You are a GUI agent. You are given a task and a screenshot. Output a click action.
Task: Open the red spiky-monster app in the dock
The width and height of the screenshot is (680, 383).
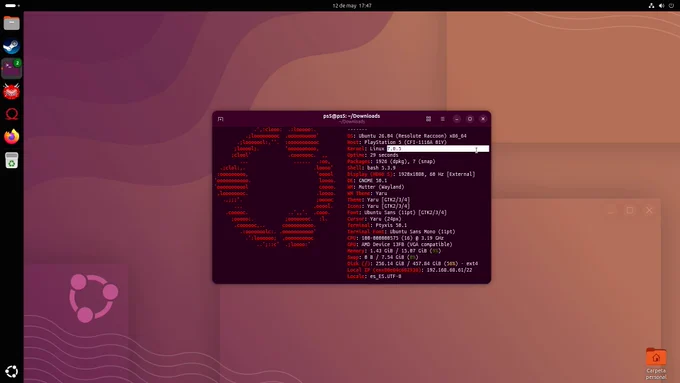(x=12, y=92)
